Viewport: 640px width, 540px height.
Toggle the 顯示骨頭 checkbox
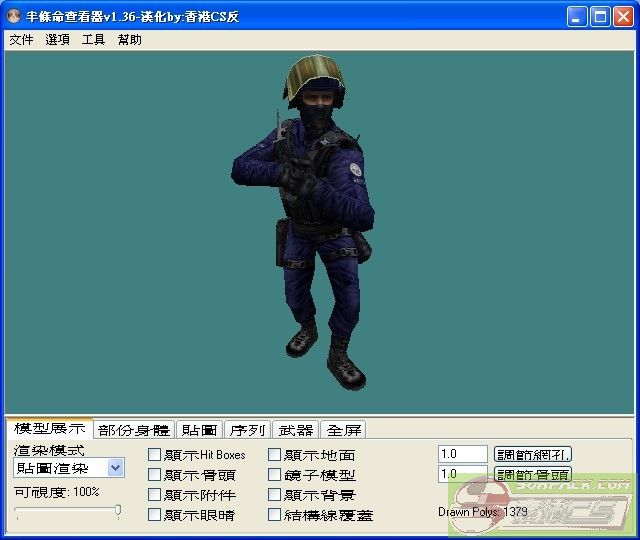coord(154,475)
